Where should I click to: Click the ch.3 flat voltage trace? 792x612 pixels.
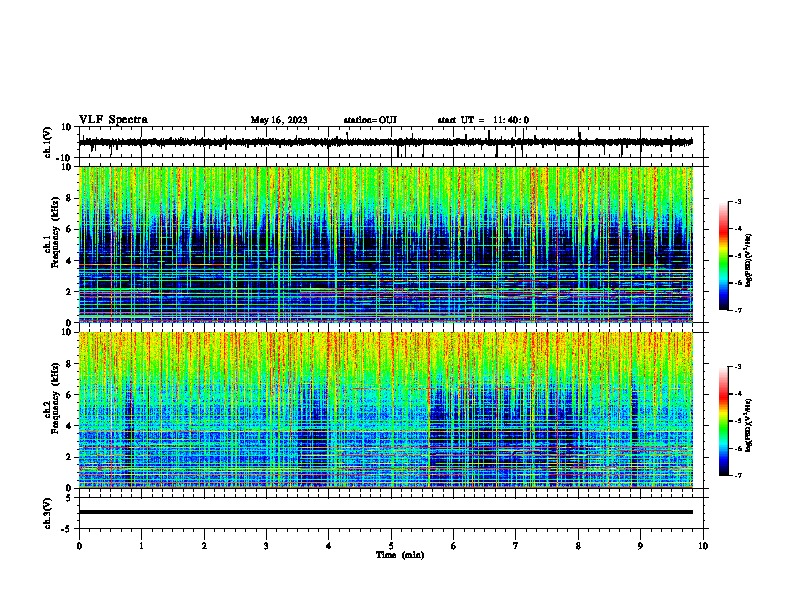pos(386,512)
